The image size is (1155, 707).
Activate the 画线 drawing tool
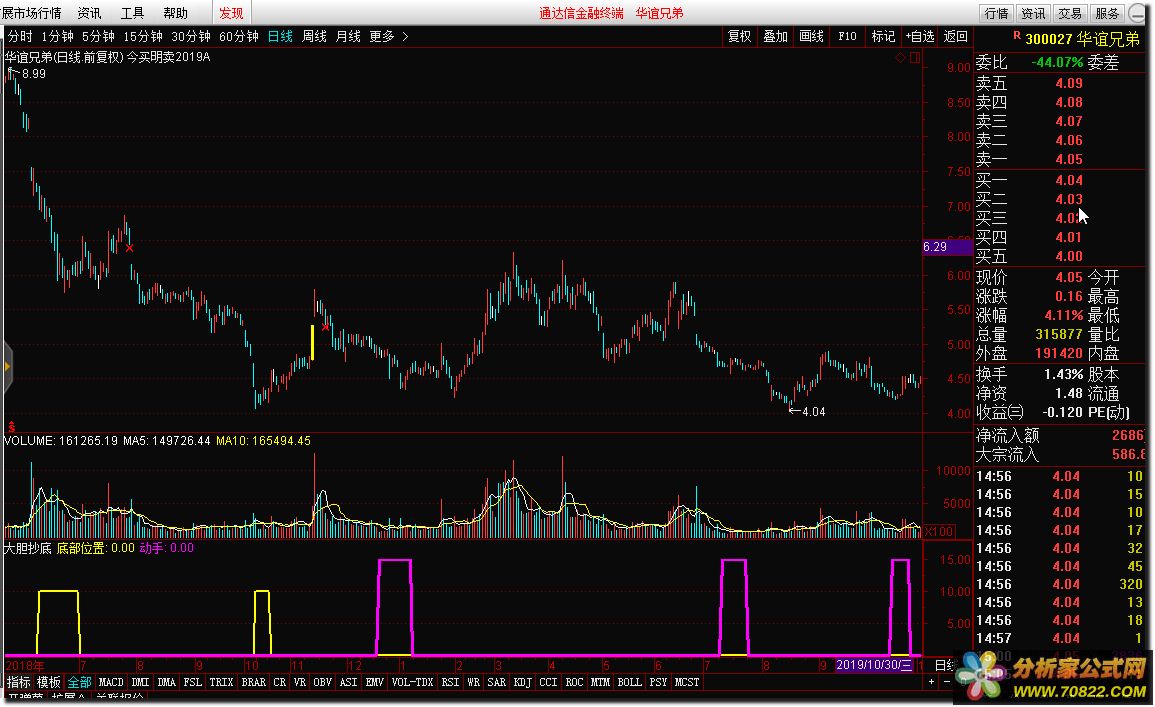[812, 36]
